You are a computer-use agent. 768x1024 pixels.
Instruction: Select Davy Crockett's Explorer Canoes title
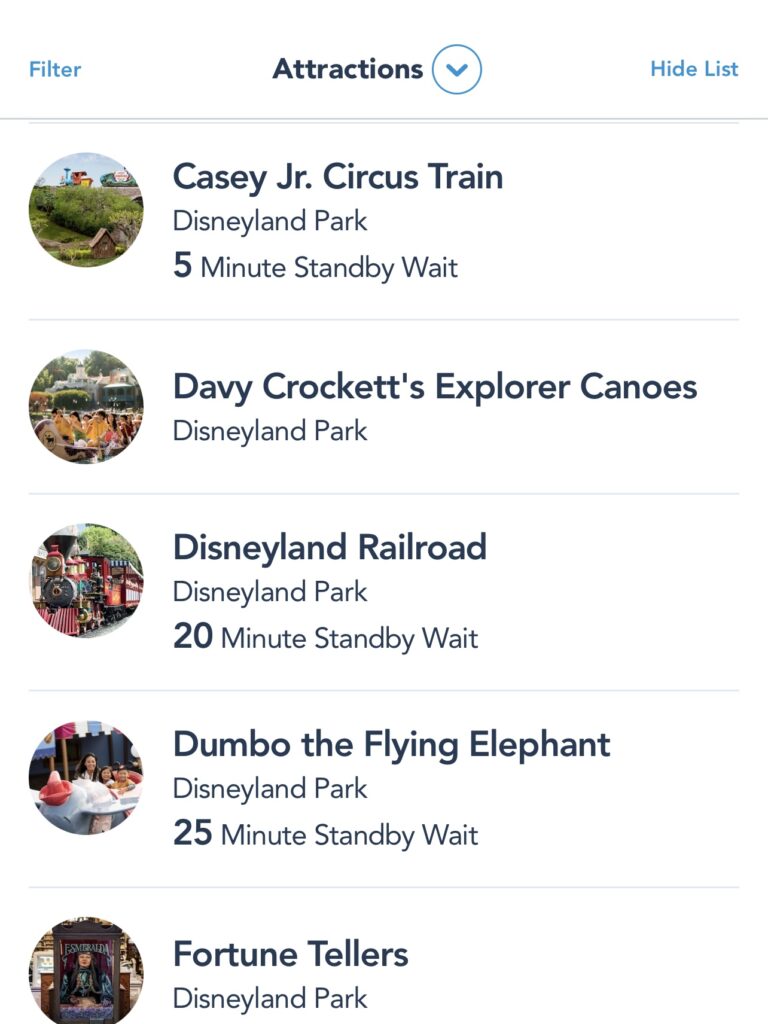(435, 387)
